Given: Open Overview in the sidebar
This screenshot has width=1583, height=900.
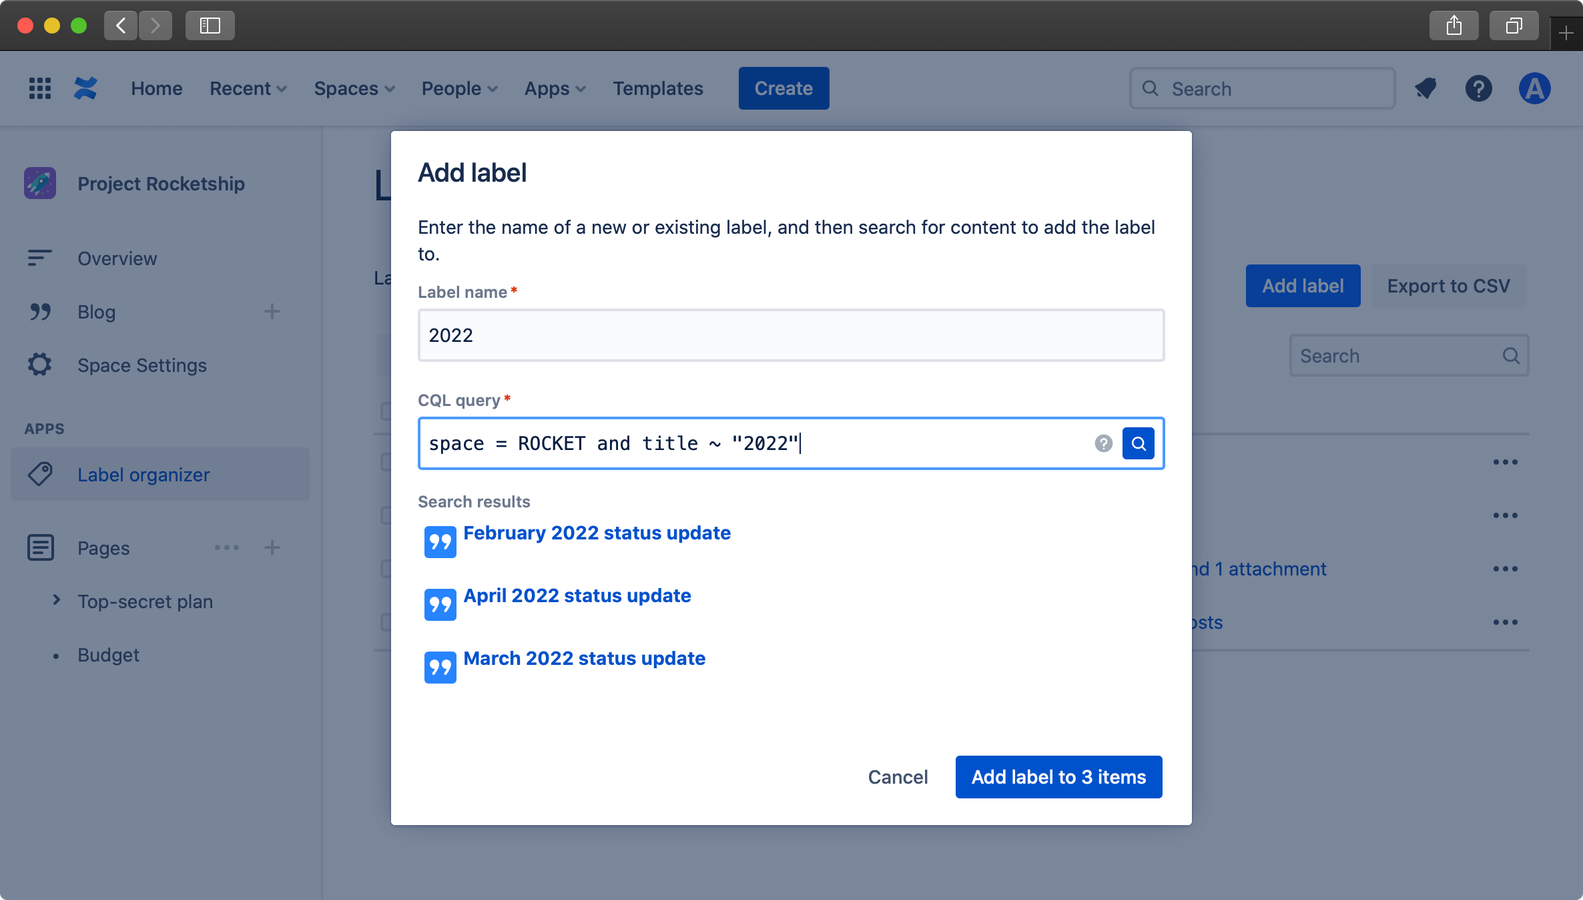Looking at the screenshot, I should click(x=117, y=258).
